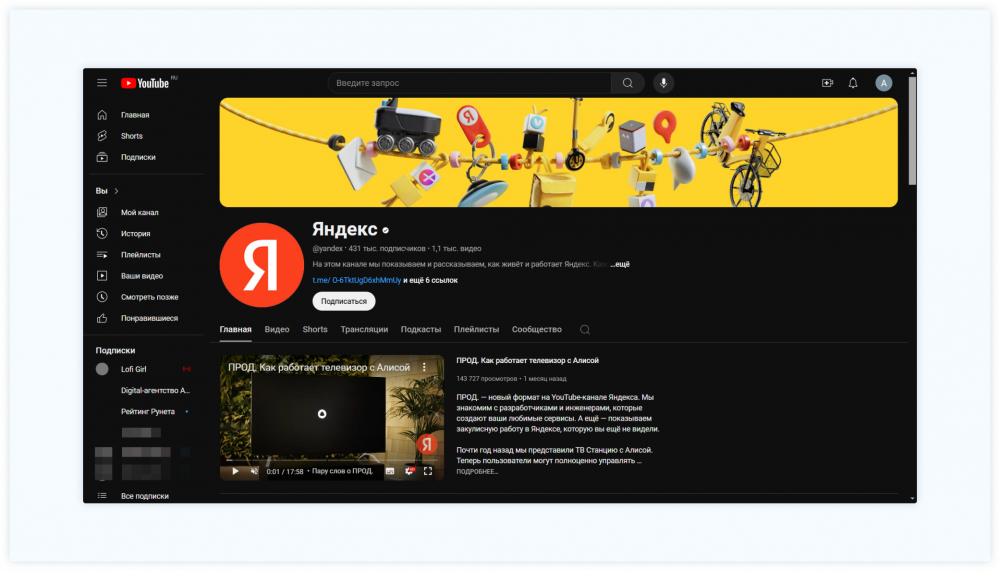Image resolution: width=1000 pixels, height=571 pixels.
Task: Click the channel search magnifier icon
Action: click(x=585, y=330)
